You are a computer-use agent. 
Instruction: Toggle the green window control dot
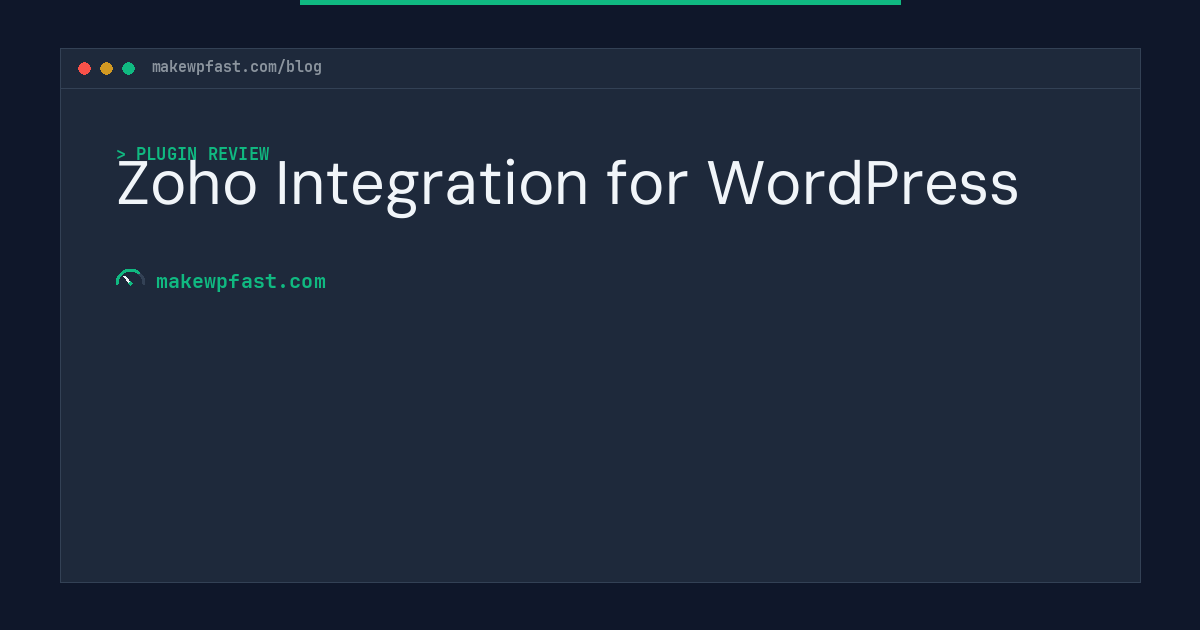tap(128, 68)
